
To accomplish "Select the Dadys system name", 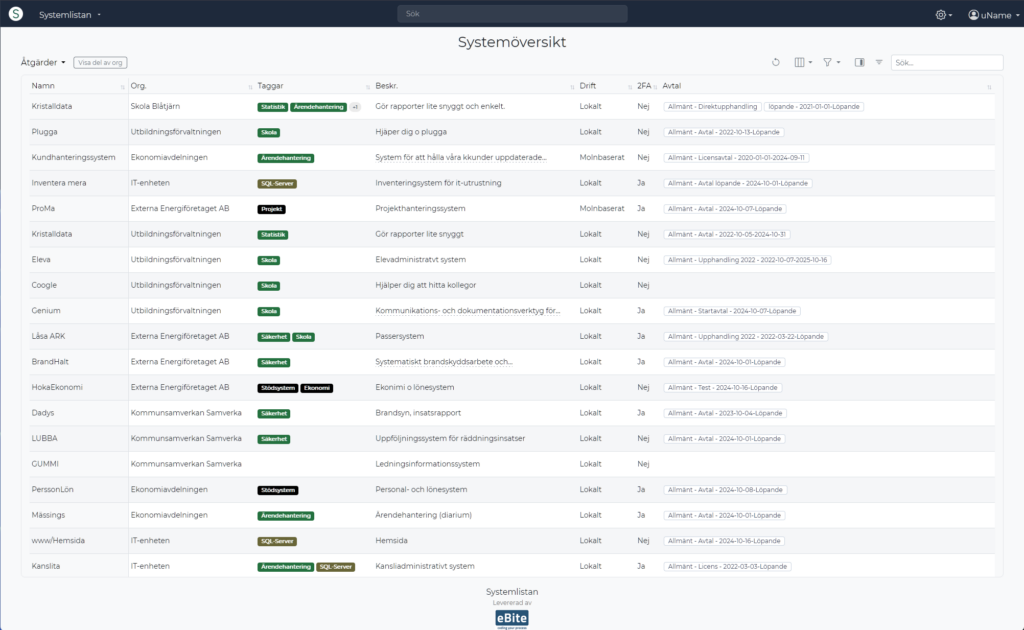I will 42,413.
